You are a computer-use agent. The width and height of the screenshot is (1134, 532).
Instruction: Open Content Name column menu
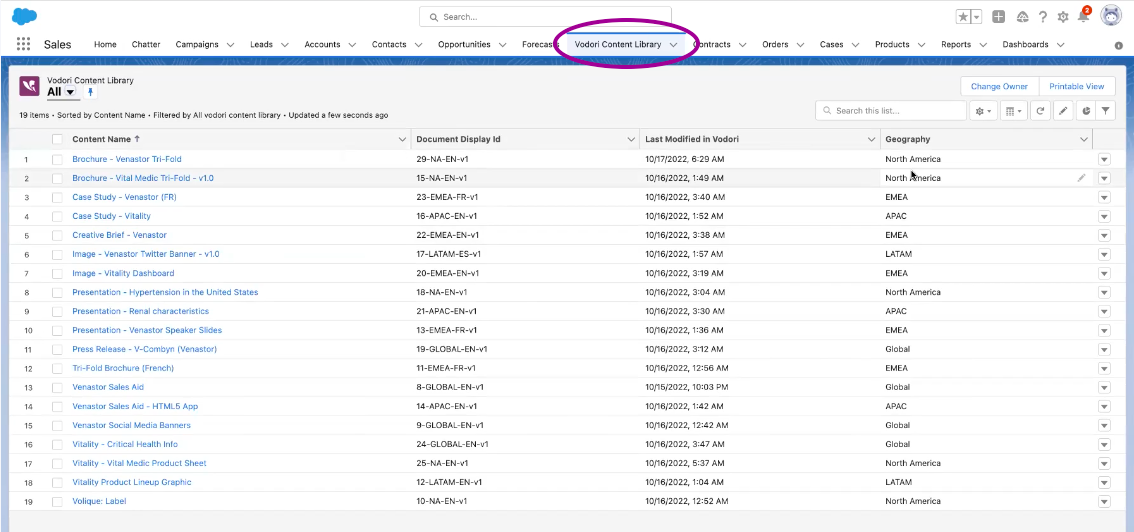[403, 139]
